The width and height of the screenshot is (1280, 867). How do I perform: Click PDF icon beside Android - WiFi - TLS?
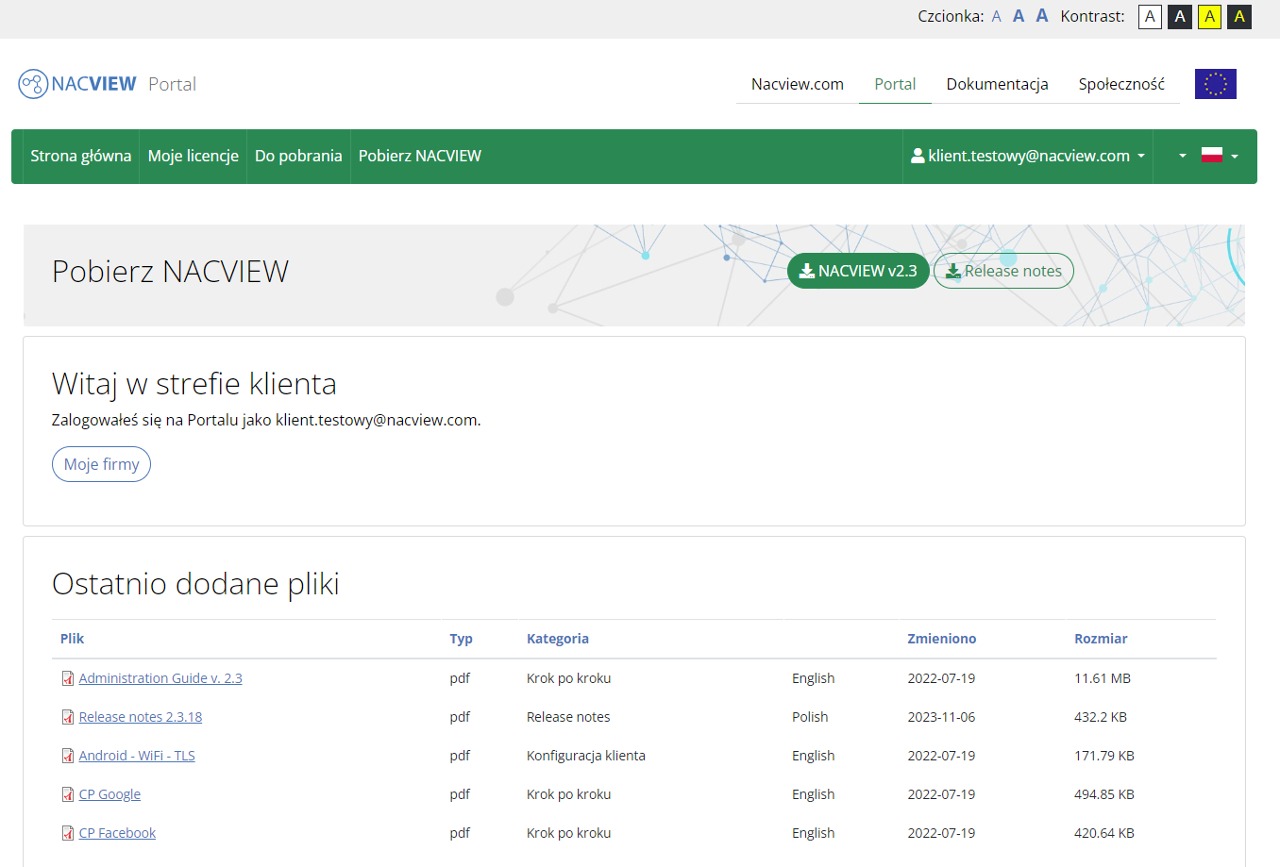[68, 756]
